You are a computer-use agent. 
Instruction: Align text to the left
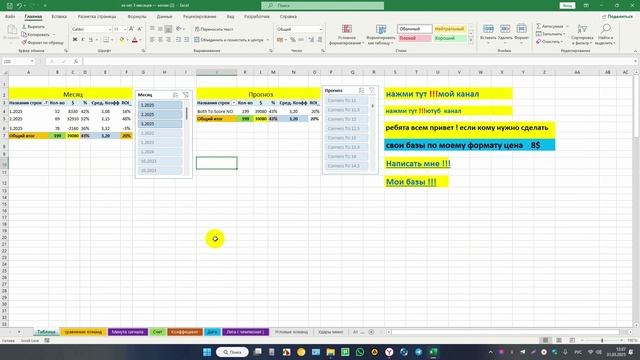click(x=152, y=40)
